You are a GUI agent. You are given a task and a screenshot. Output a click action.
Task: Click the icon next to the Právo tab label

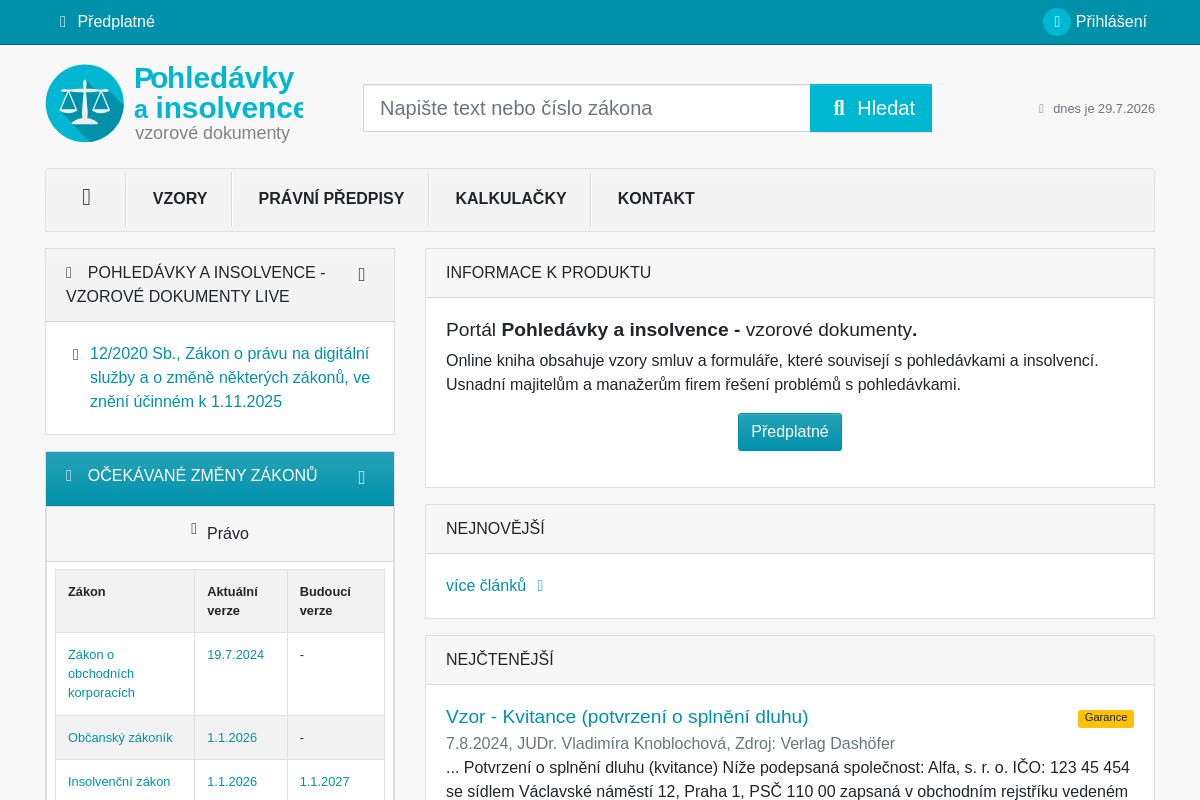[194, 529]
